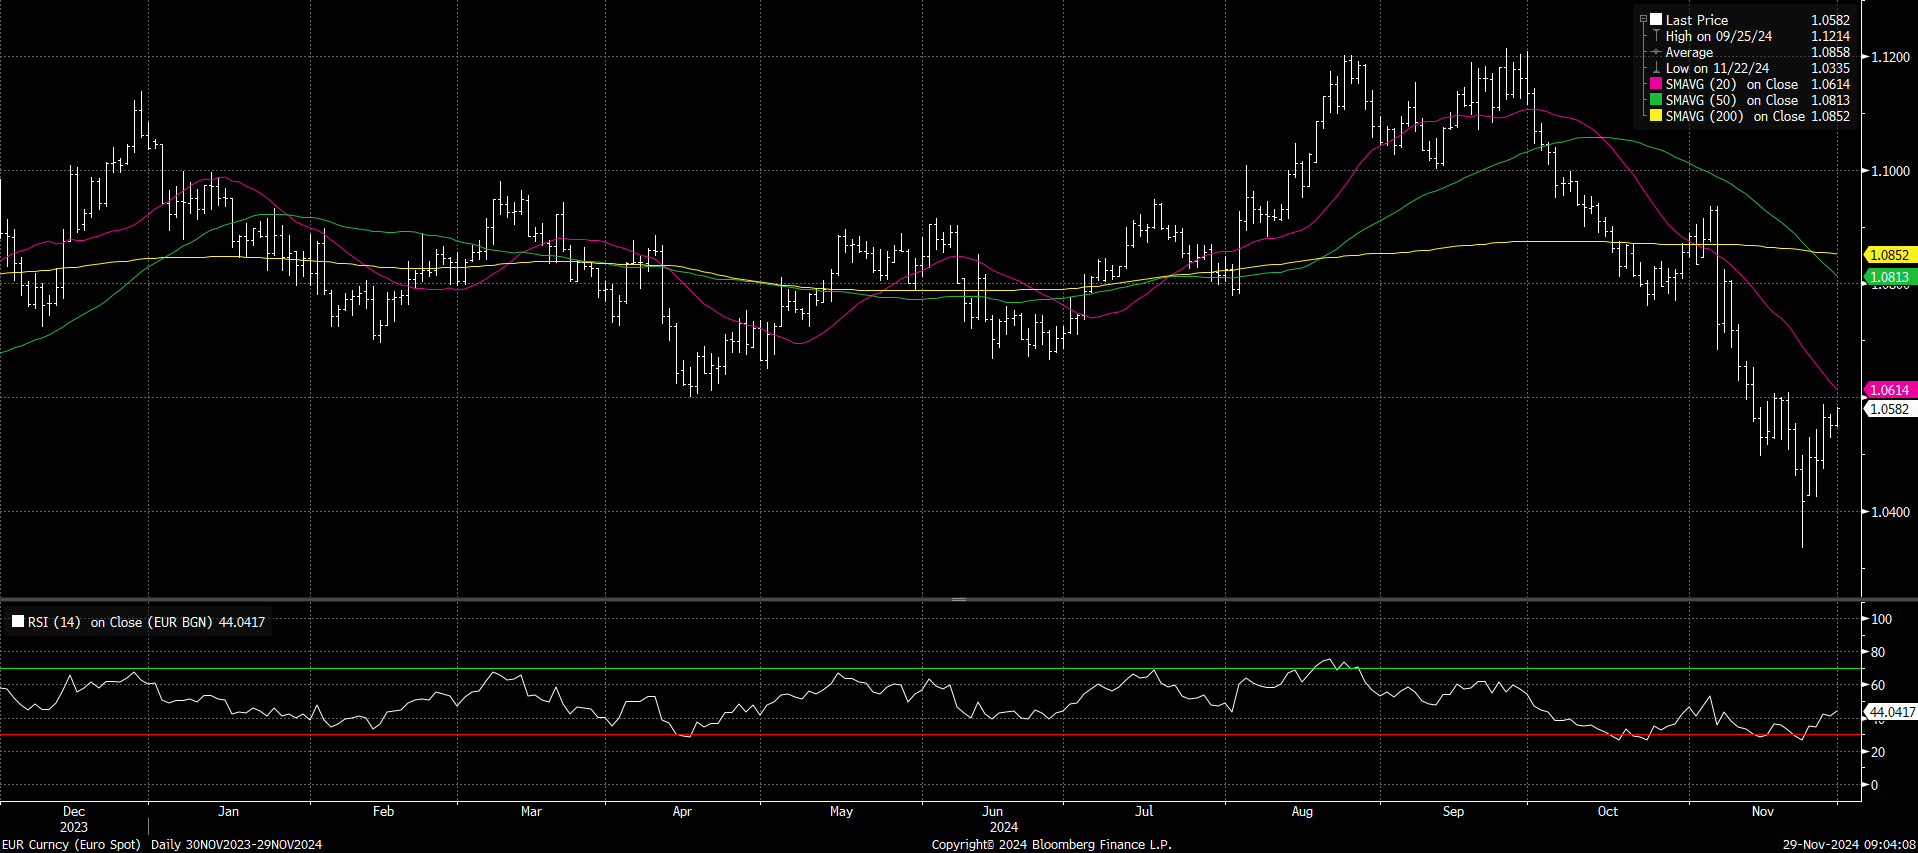Screen dimensions: 1918x853
Task: Click the magenta 1.0614 axis price tag
Action: click(1889, 390)
